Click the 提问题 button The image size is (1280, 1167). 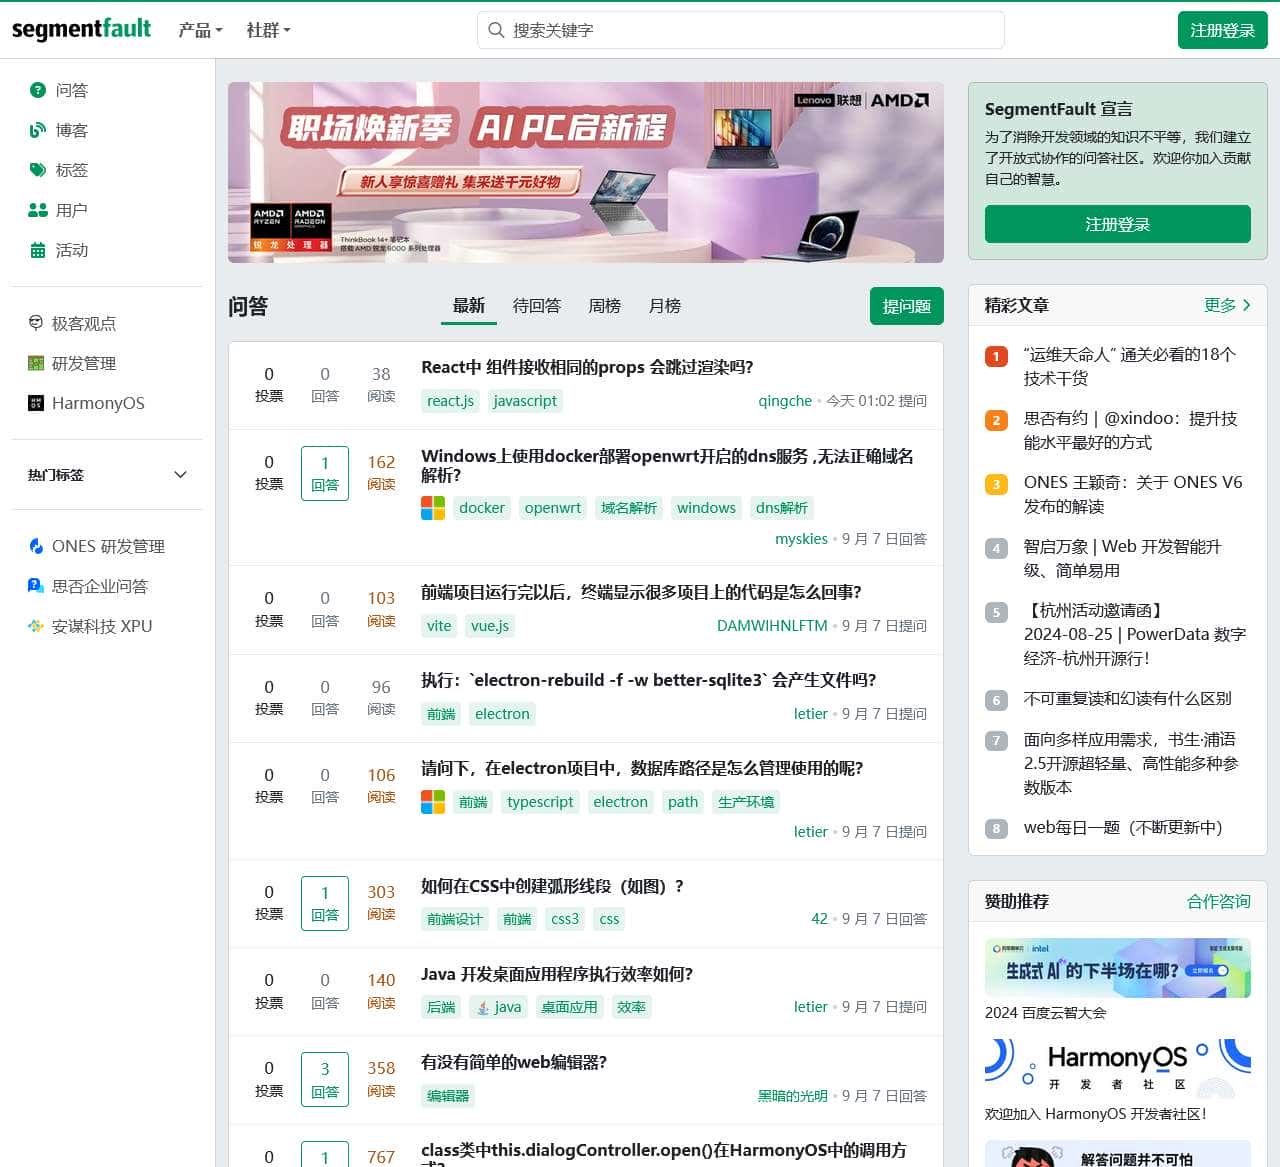tap(906, 306)
